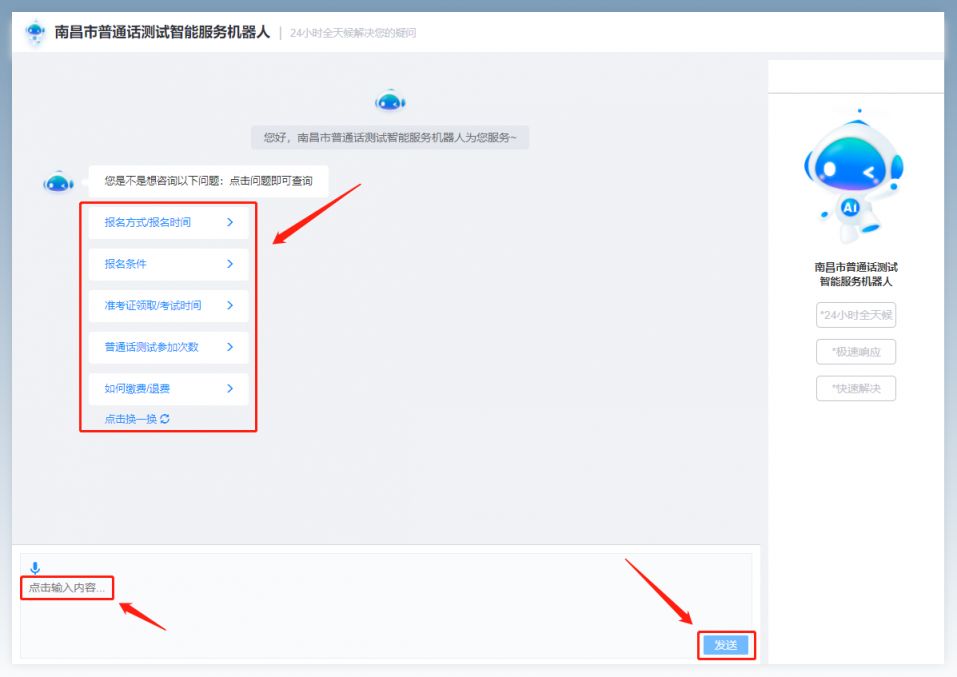Screen dimensions: 957x677
Task: Click the robot logo in the header
Action: click(35, 32)
